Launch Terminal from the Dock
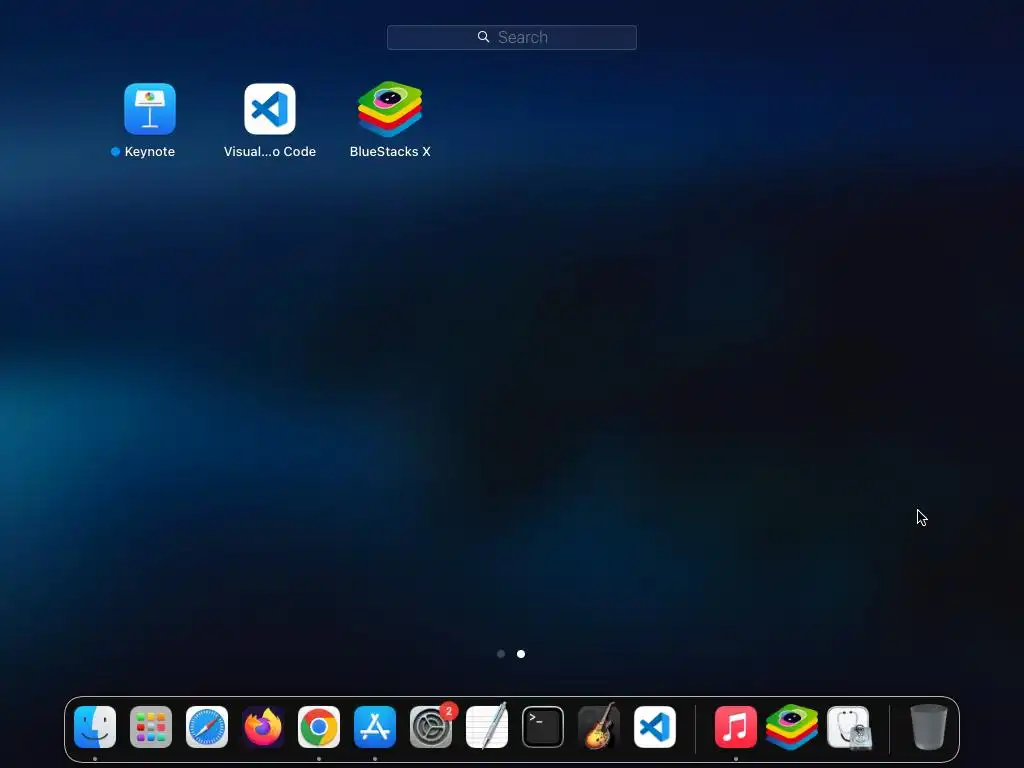 (x=543, y=727)
